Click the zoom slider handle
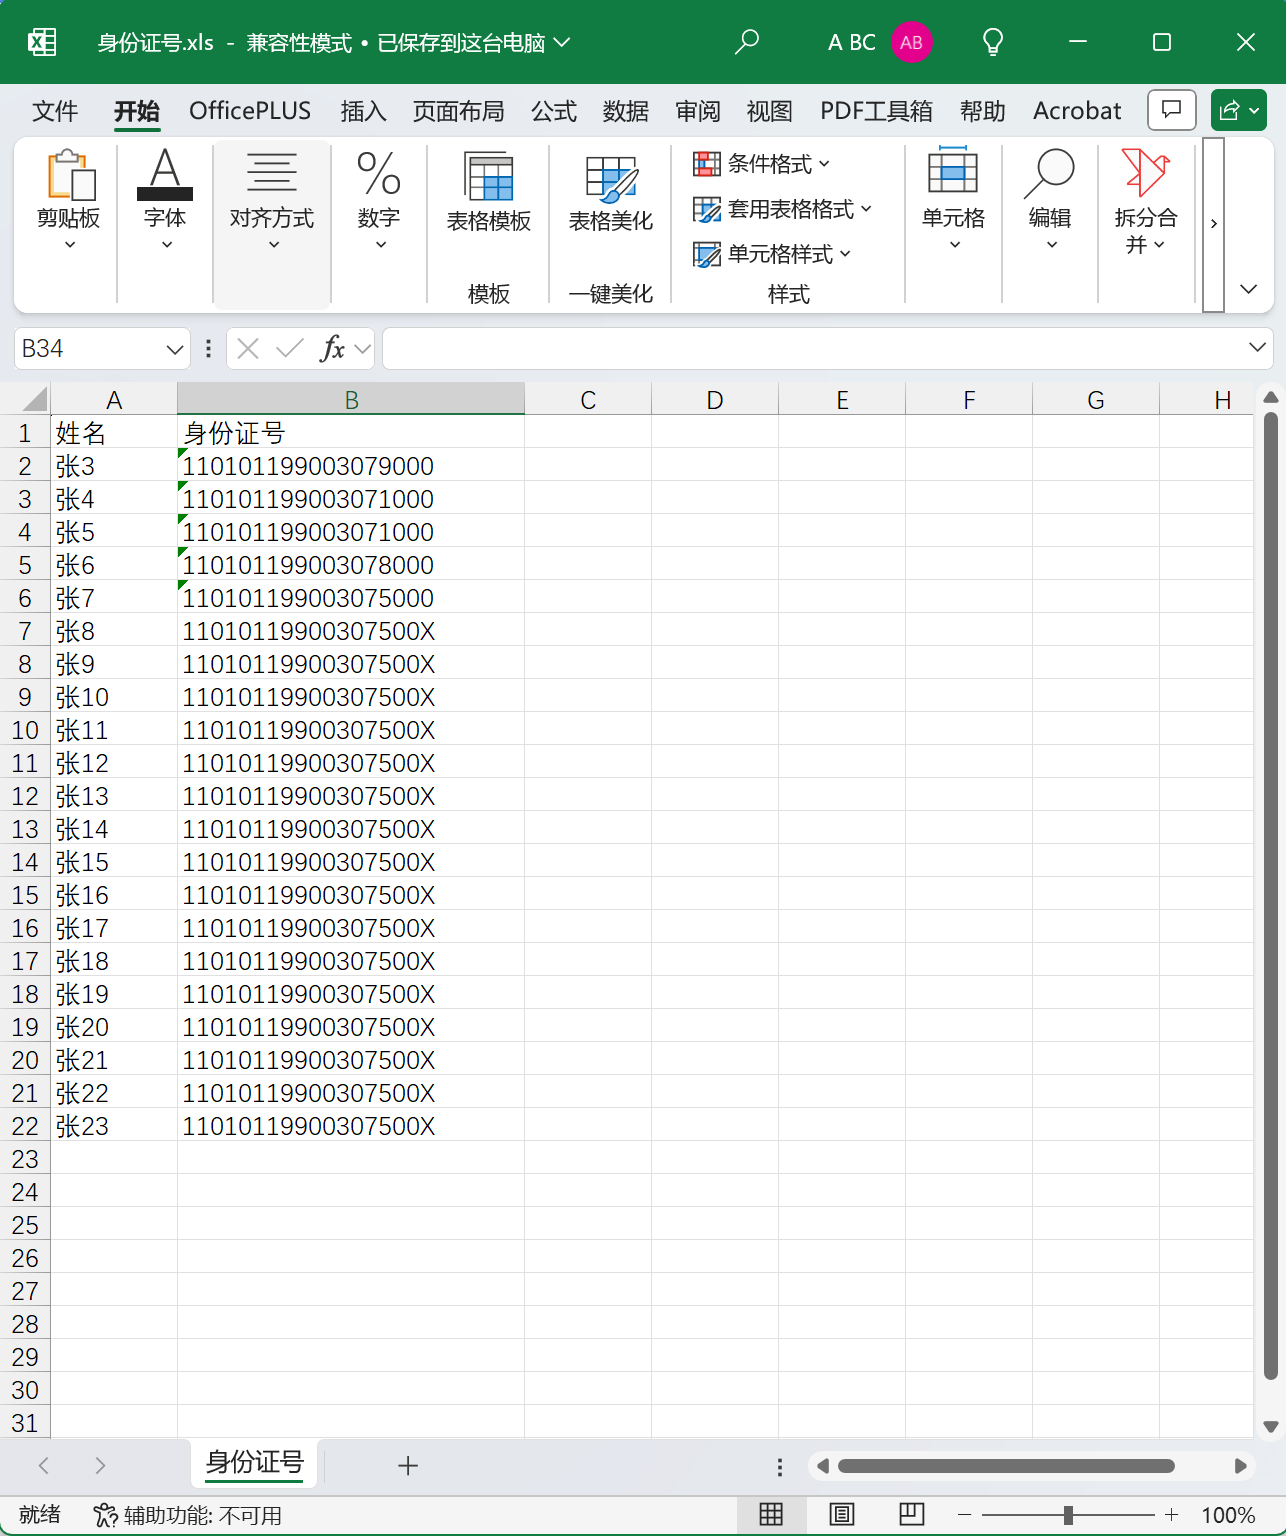Screen dimensions: 1286x1536 (1068, 1515)
